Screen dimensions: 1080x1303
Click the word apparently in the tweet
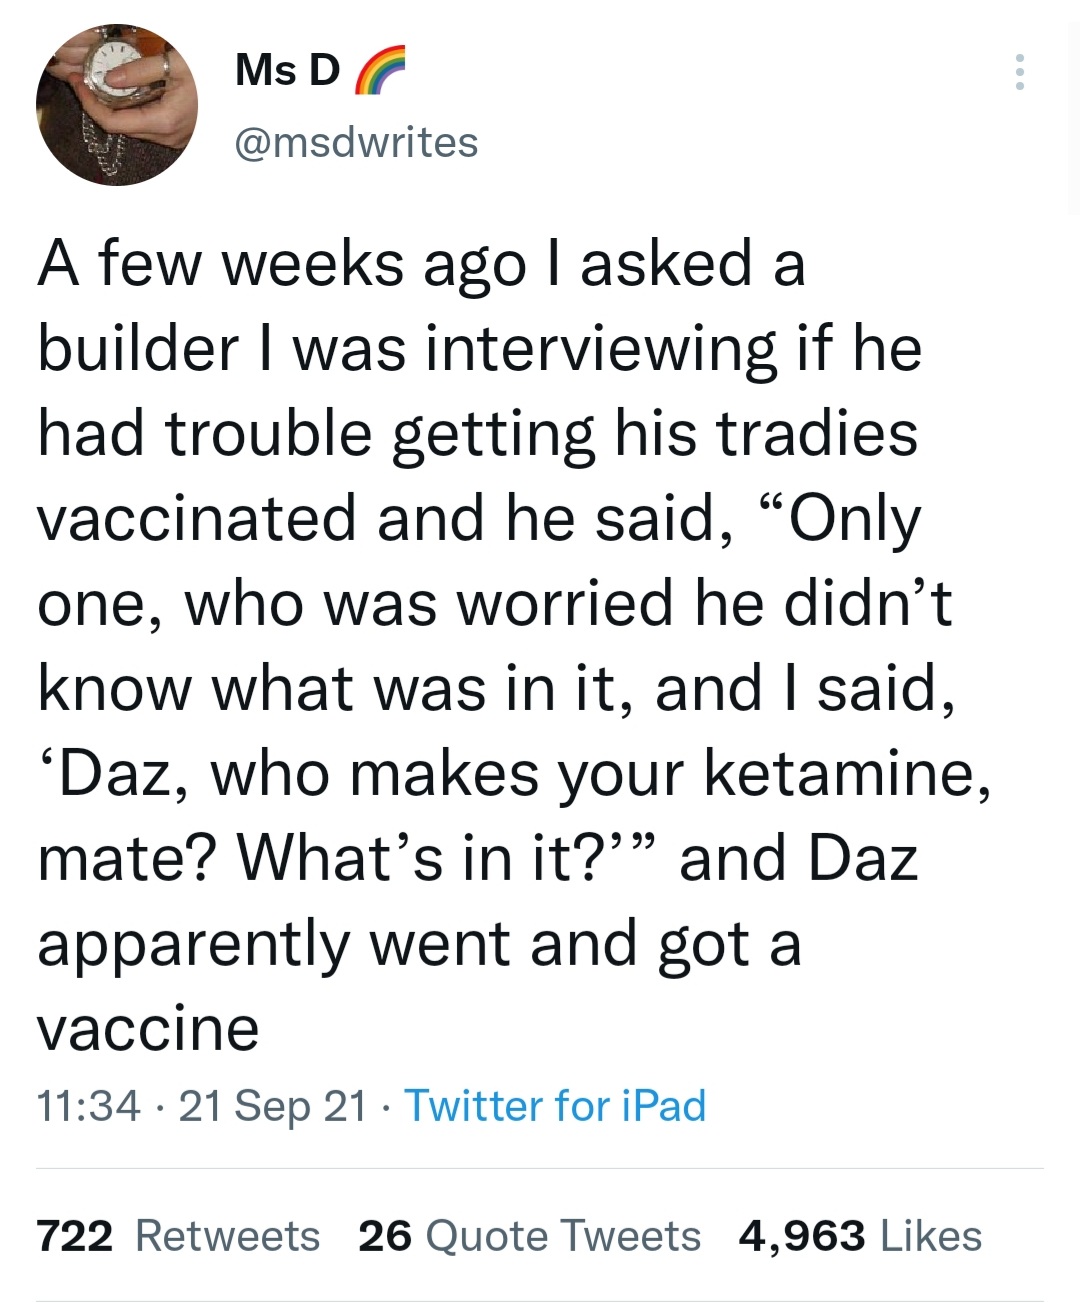193,945
